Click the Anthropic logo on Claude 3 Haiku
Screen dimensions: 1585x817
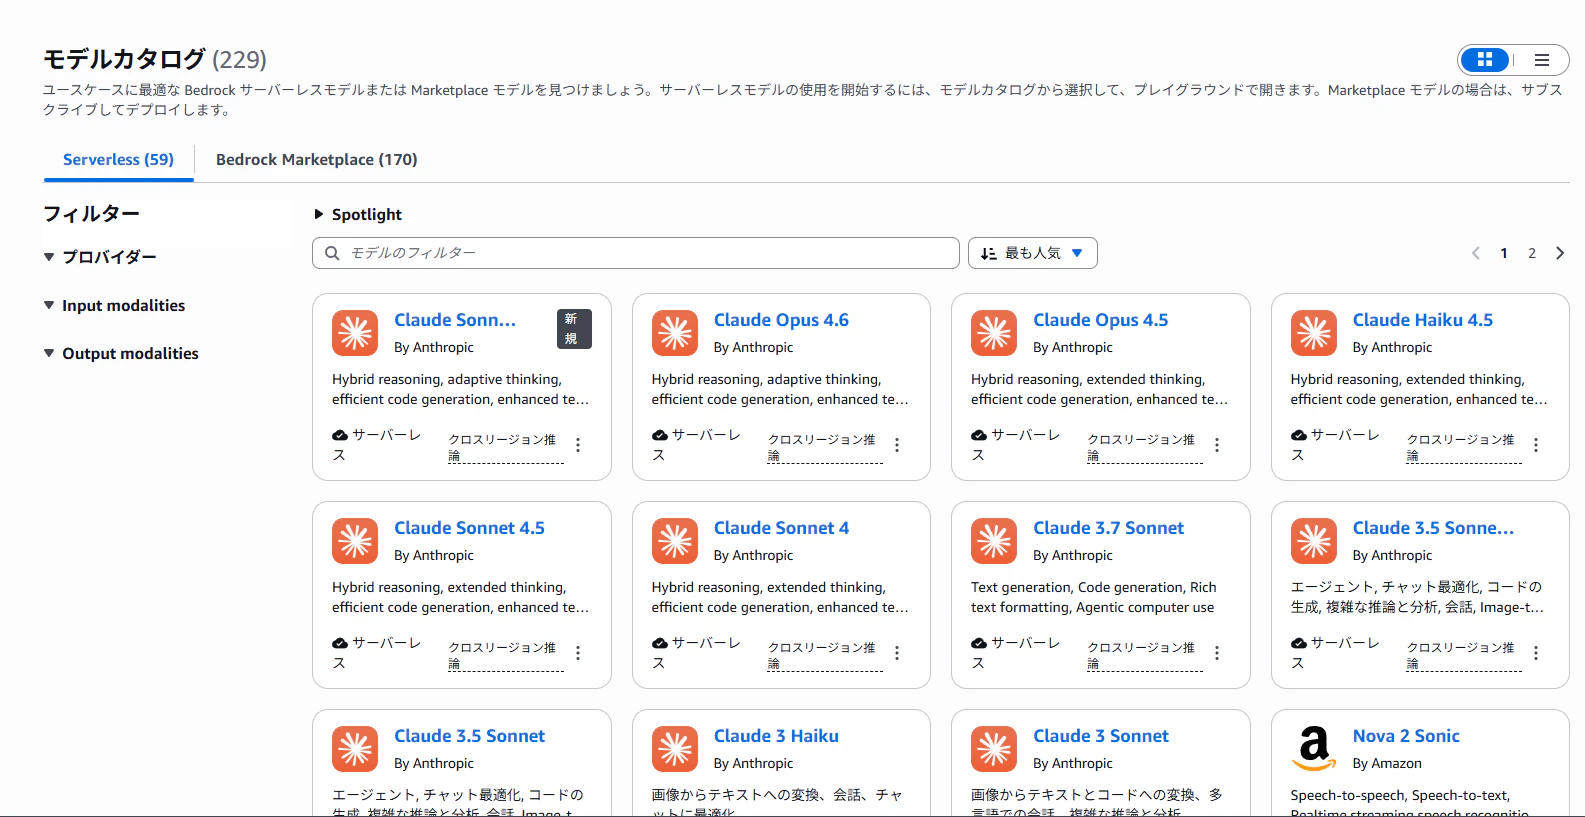click(675, 749)
